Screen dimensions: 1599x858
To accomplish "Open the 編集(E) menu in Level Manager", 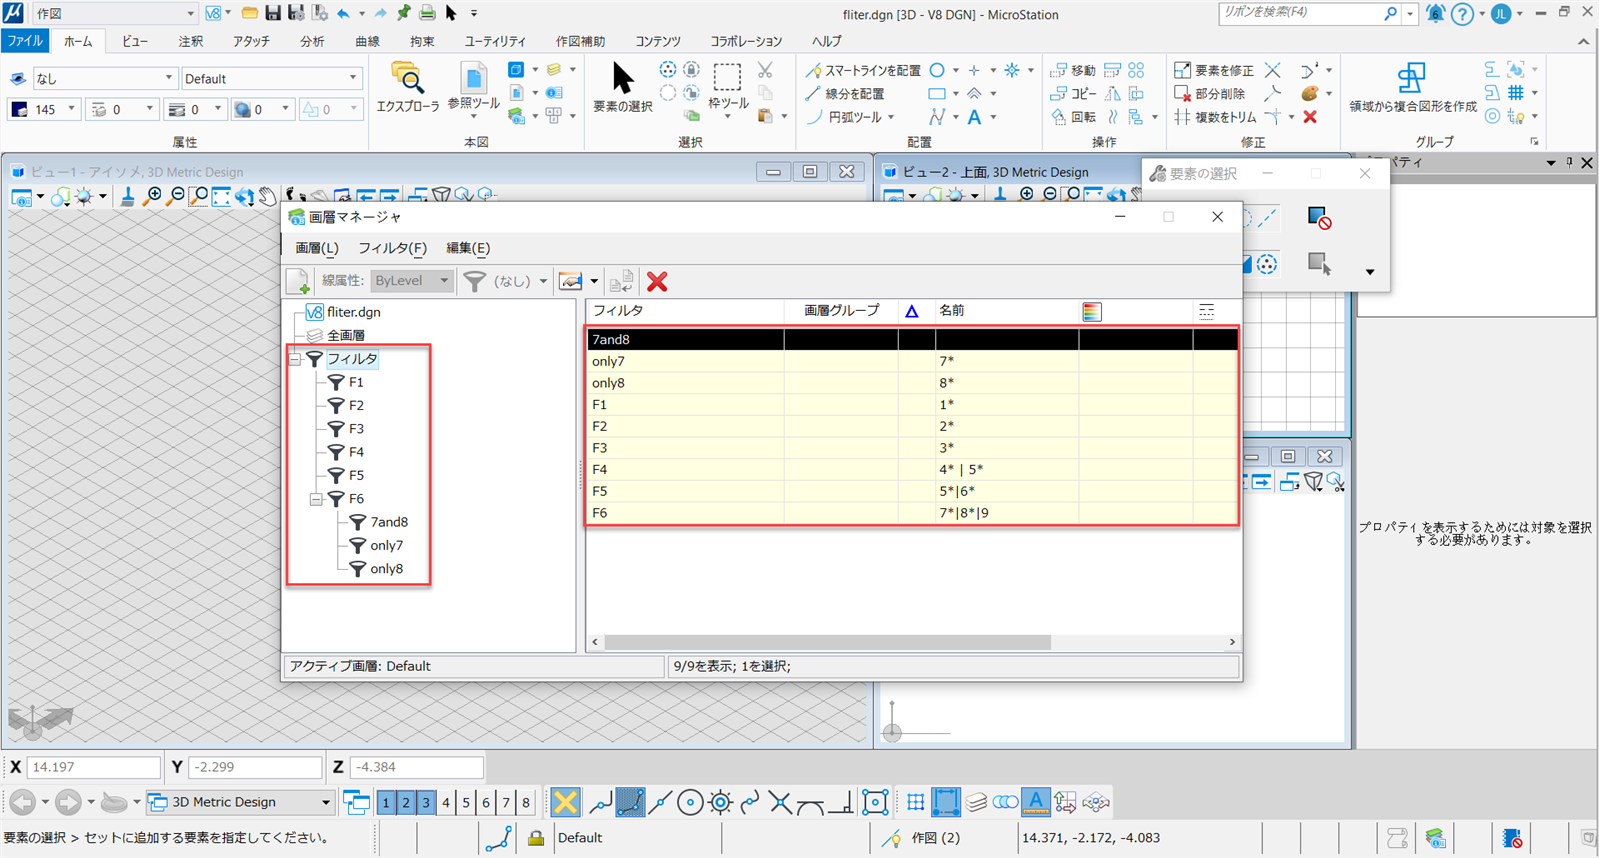I will click(468, 248).
